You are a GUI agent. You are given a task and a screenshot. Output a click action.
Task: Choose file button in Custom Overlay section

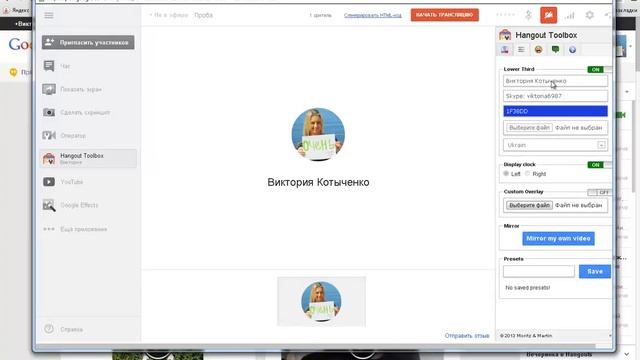pyautogui.click(x=529, y=205)
